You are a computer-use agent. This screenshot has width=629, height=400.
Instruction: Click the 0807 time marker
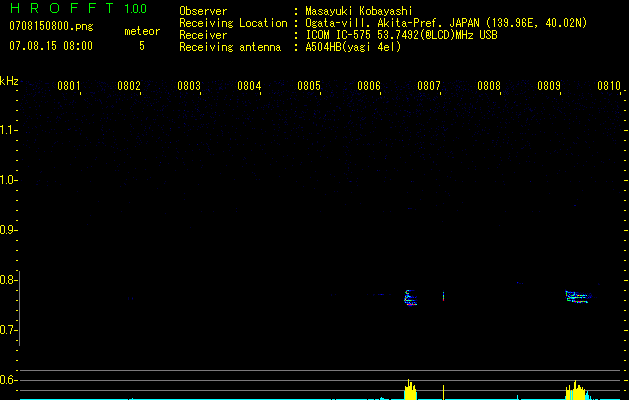click(428, 86)
